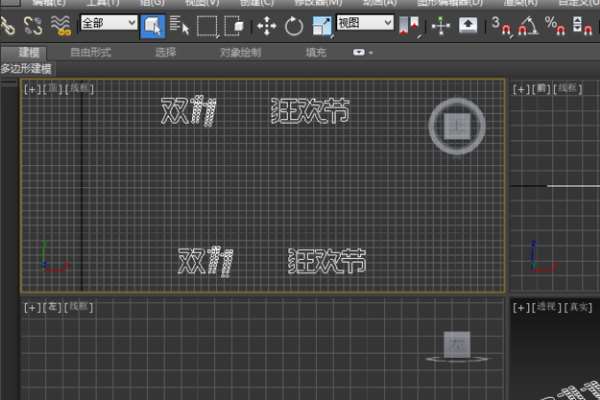Expand the 多边形建模 panel
Image resolution: width=600 pixels, height=400 pixels.
point(27,69)
